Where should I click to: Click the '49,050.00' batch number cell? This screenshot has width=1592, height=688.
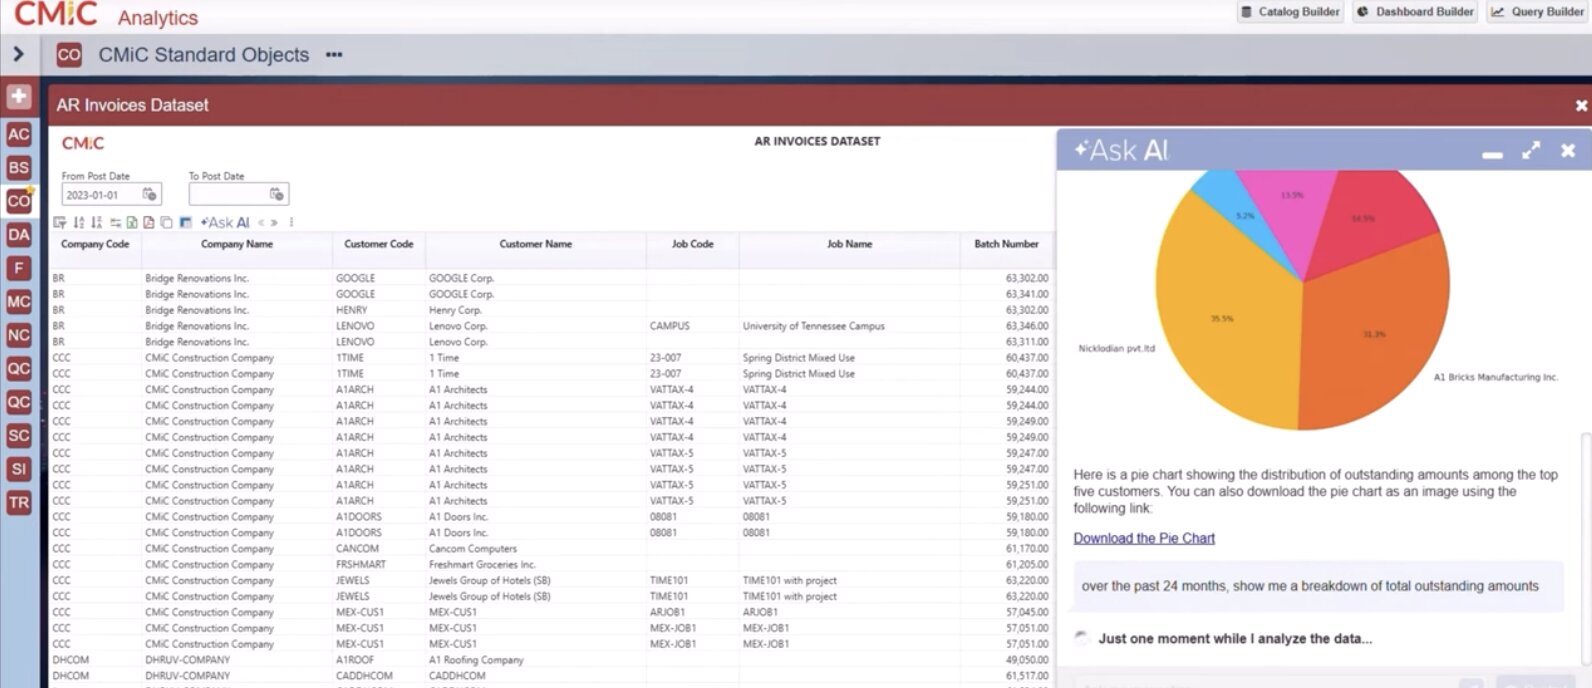(x=1027, y=660)
